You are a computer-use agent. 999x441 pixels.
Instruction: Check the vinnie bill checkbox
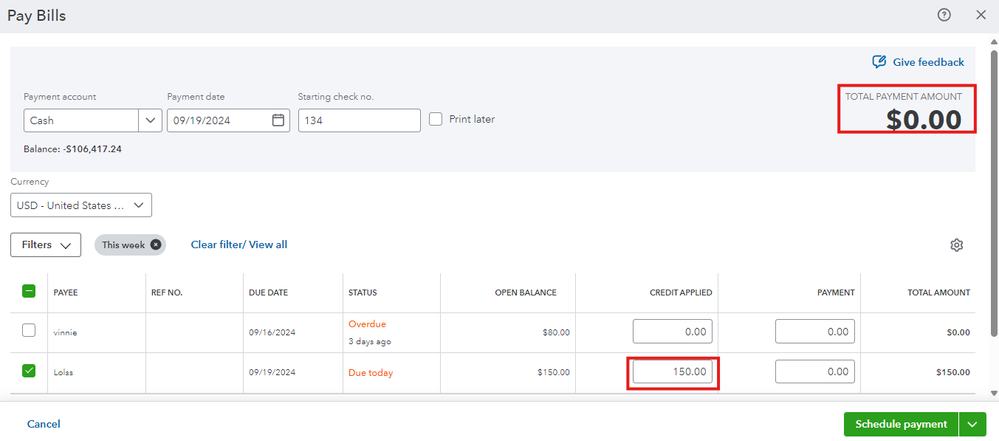(28, 331)
